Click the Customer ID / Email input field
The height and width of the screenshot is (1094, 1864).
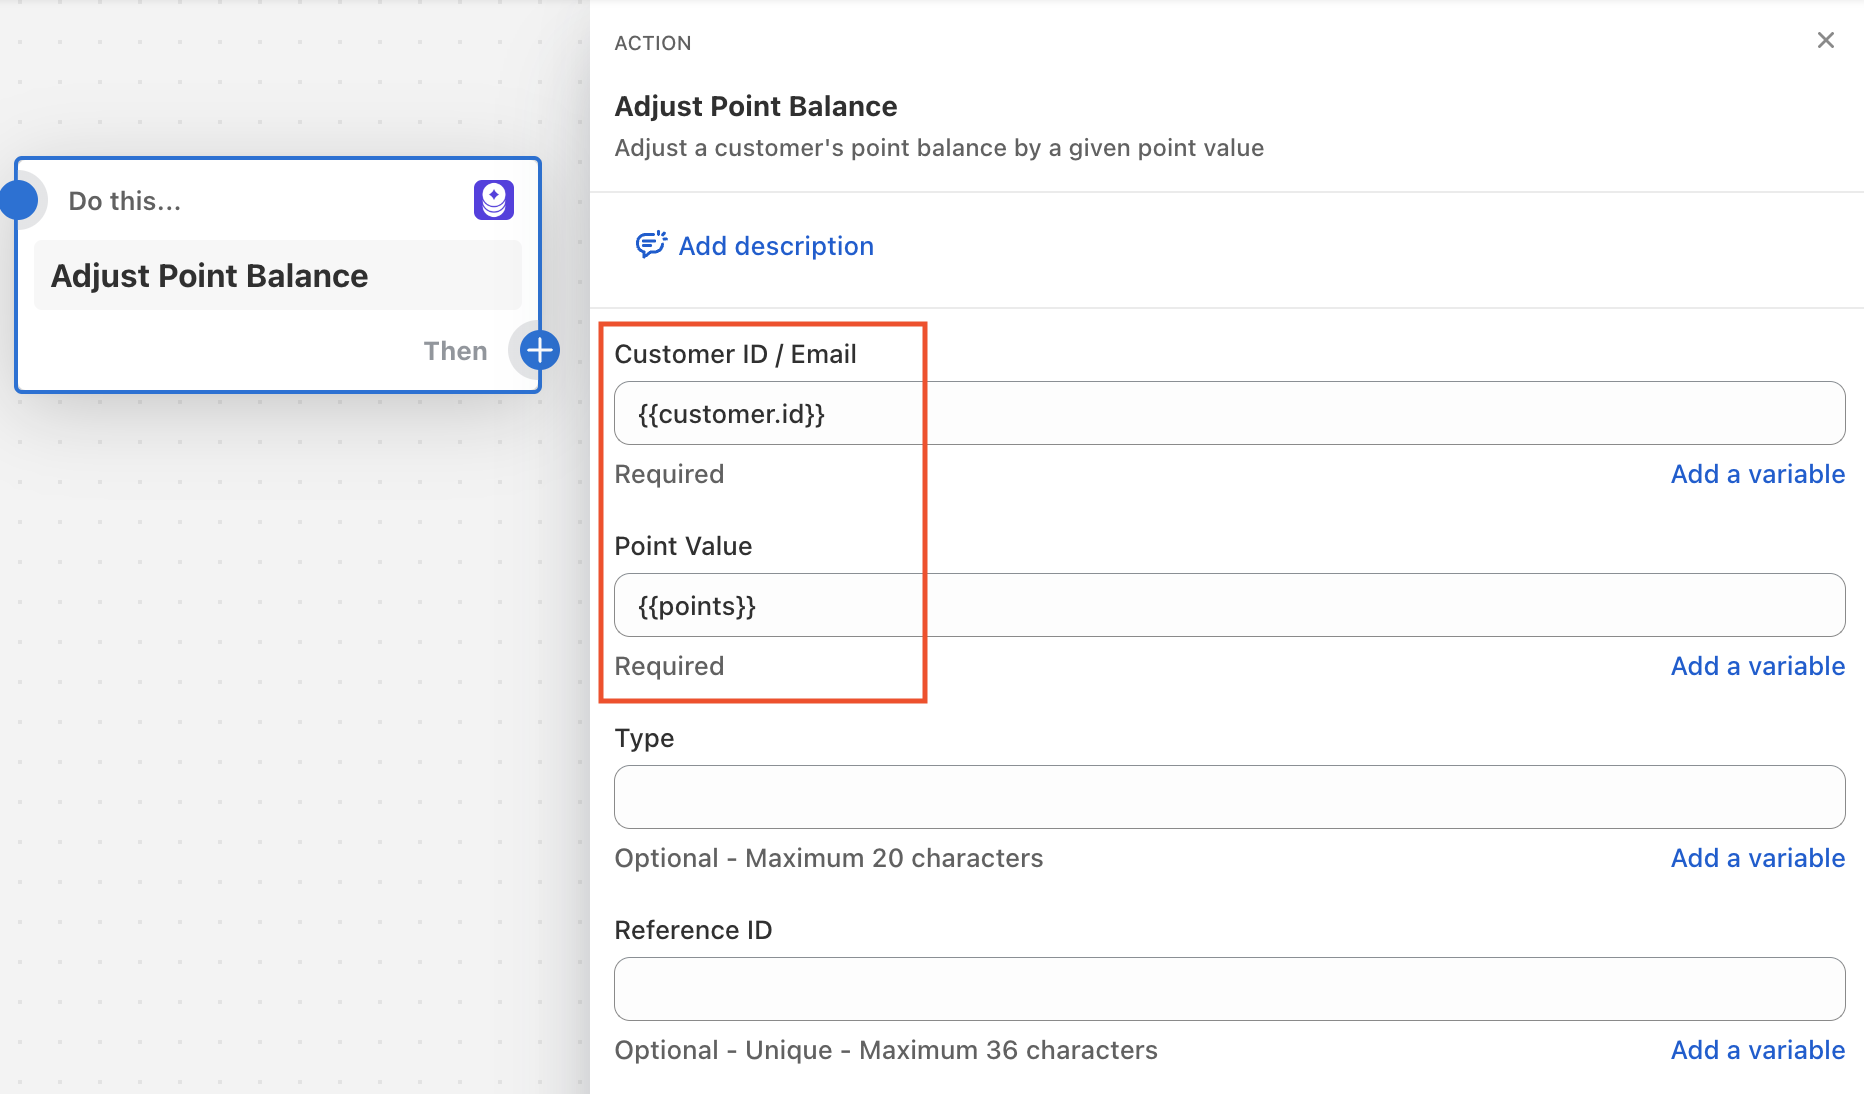(1229, 413)
